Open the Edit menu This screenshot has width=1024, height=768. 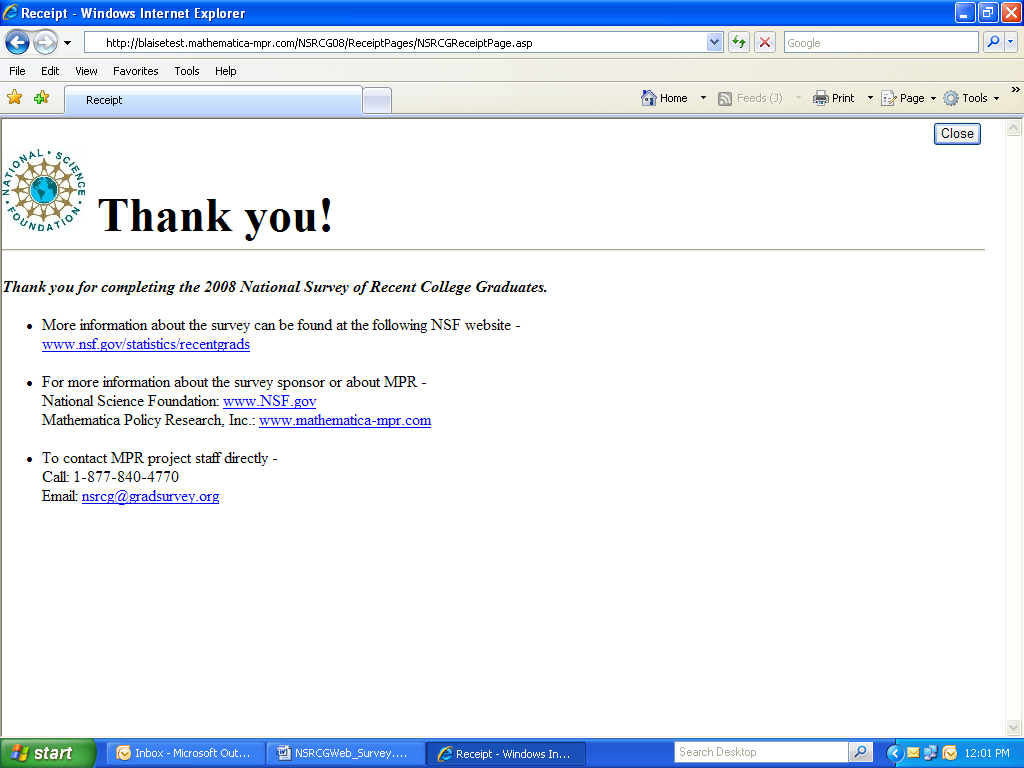tap(50, 71)
